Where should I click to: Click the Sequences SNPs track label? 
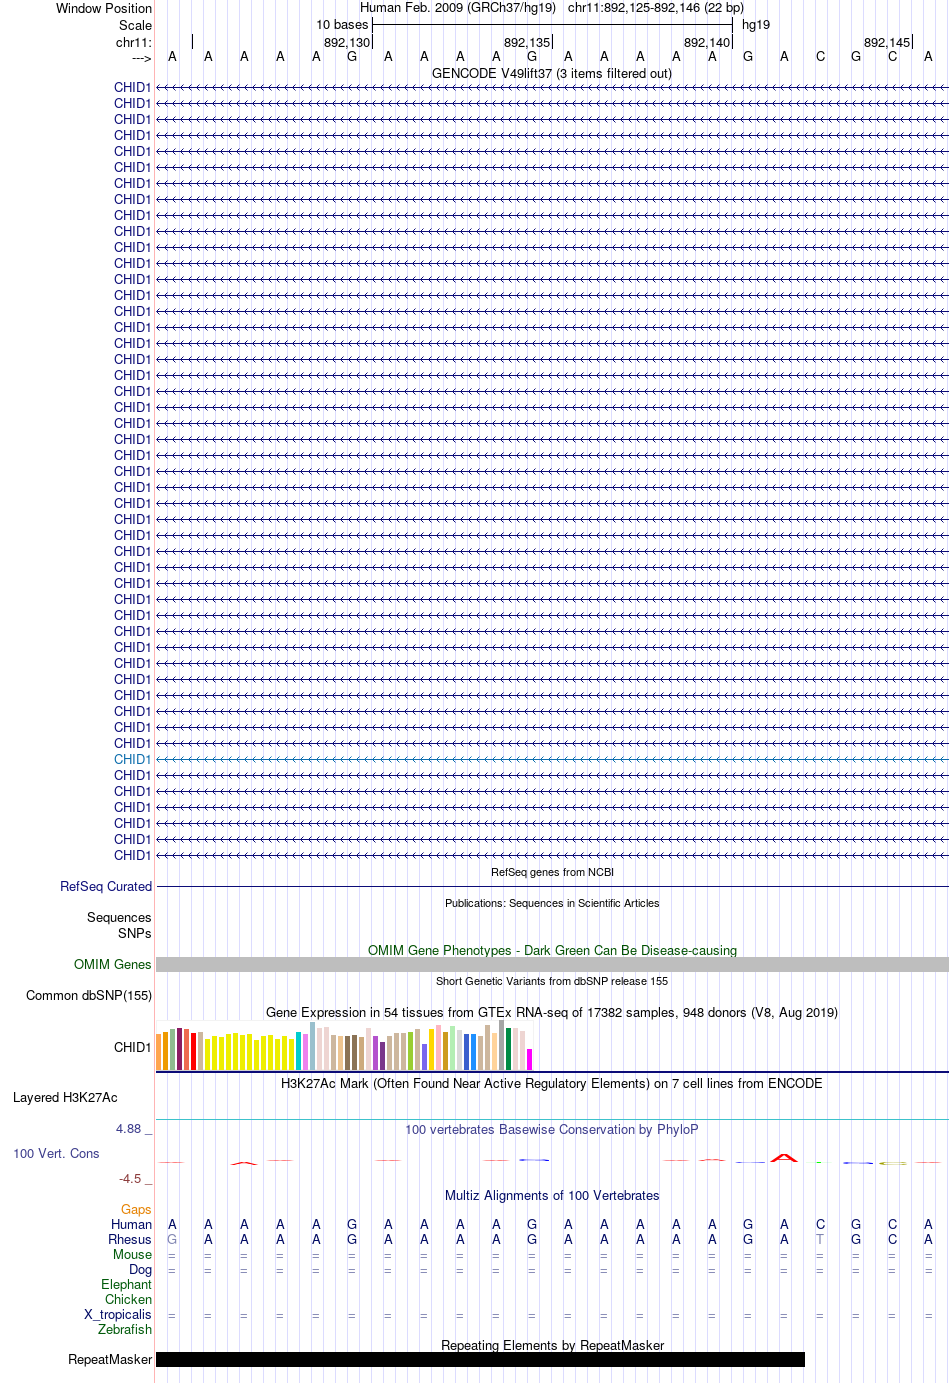tap(119, 925)
